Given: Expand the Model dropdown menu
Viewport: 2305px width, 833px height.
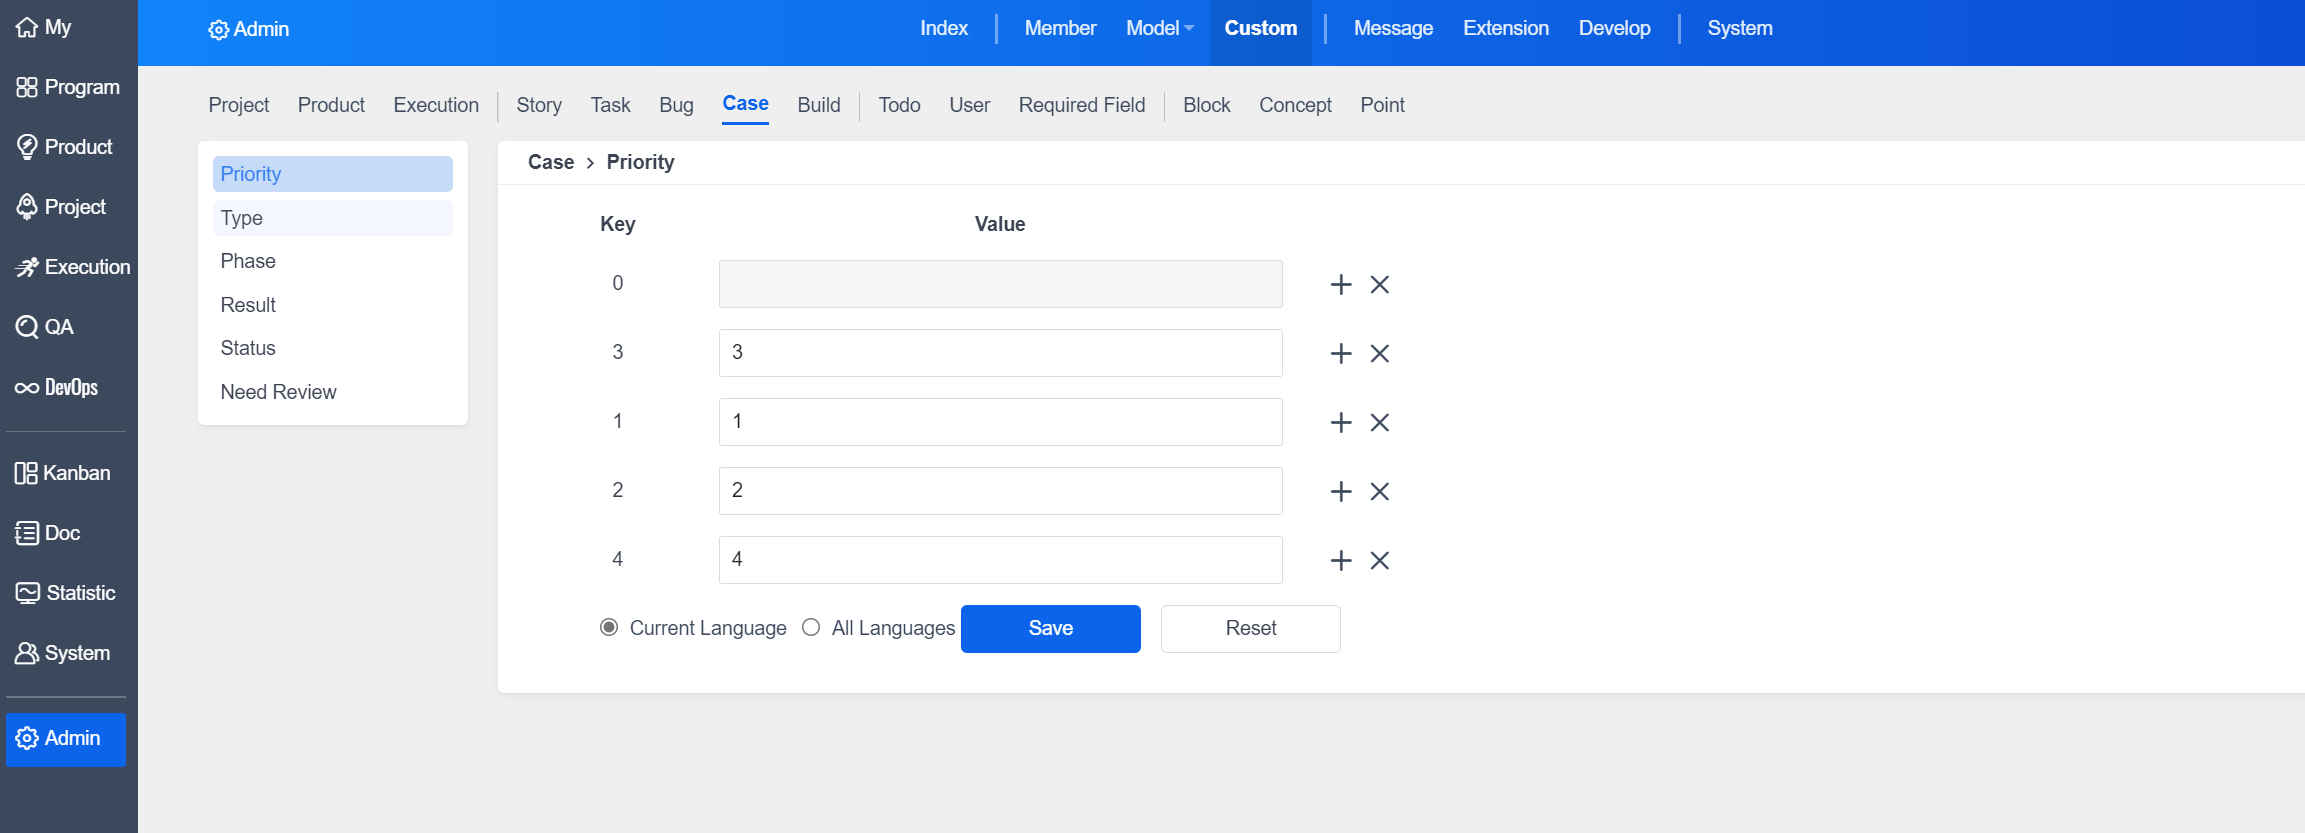Looking at the screenshot, I should point(1159,29).
